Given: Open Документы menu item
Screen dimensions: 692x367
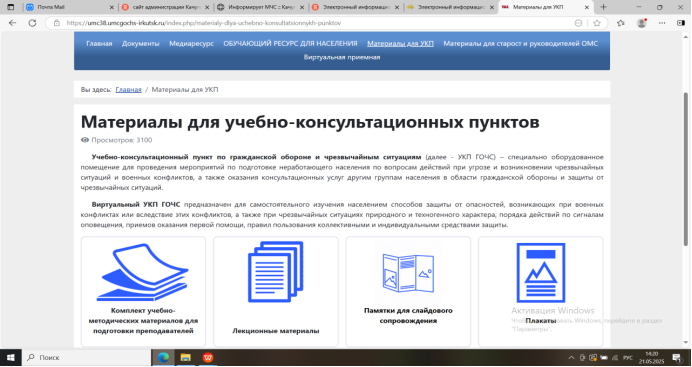Looking at the screenshot, I should coord(141,43).
